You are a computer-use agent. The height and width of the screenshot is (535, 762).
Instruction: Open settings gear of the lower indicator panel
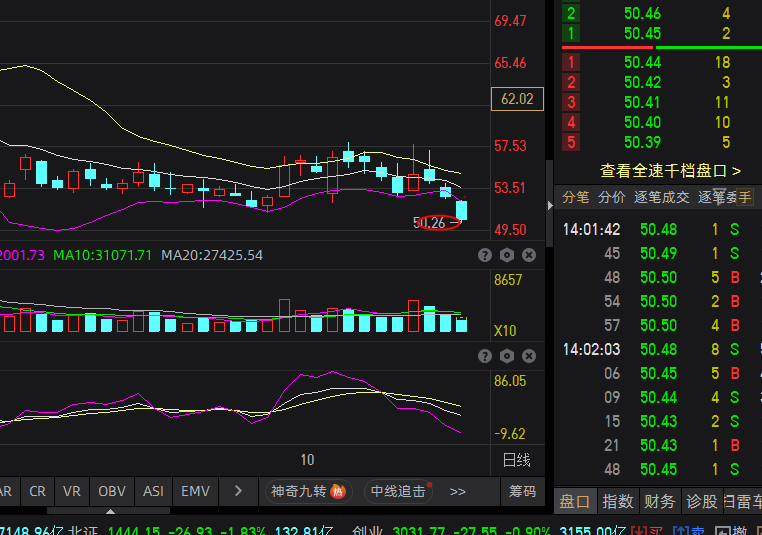507,357
